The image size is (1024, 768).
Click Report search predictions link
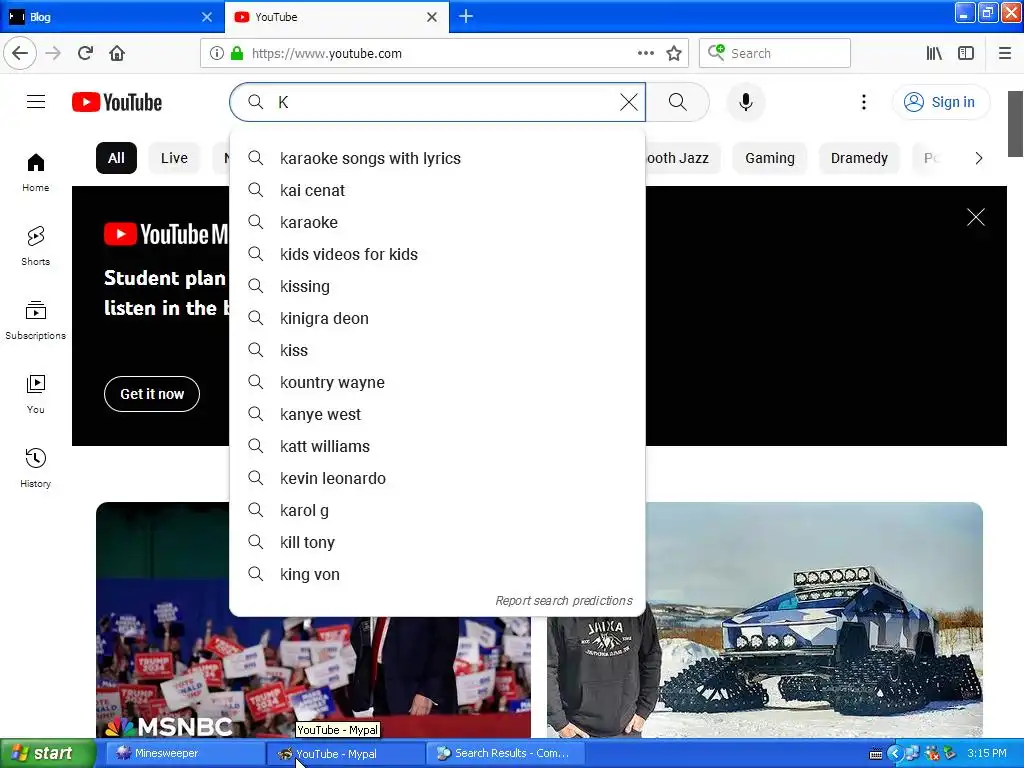[564, 600]
